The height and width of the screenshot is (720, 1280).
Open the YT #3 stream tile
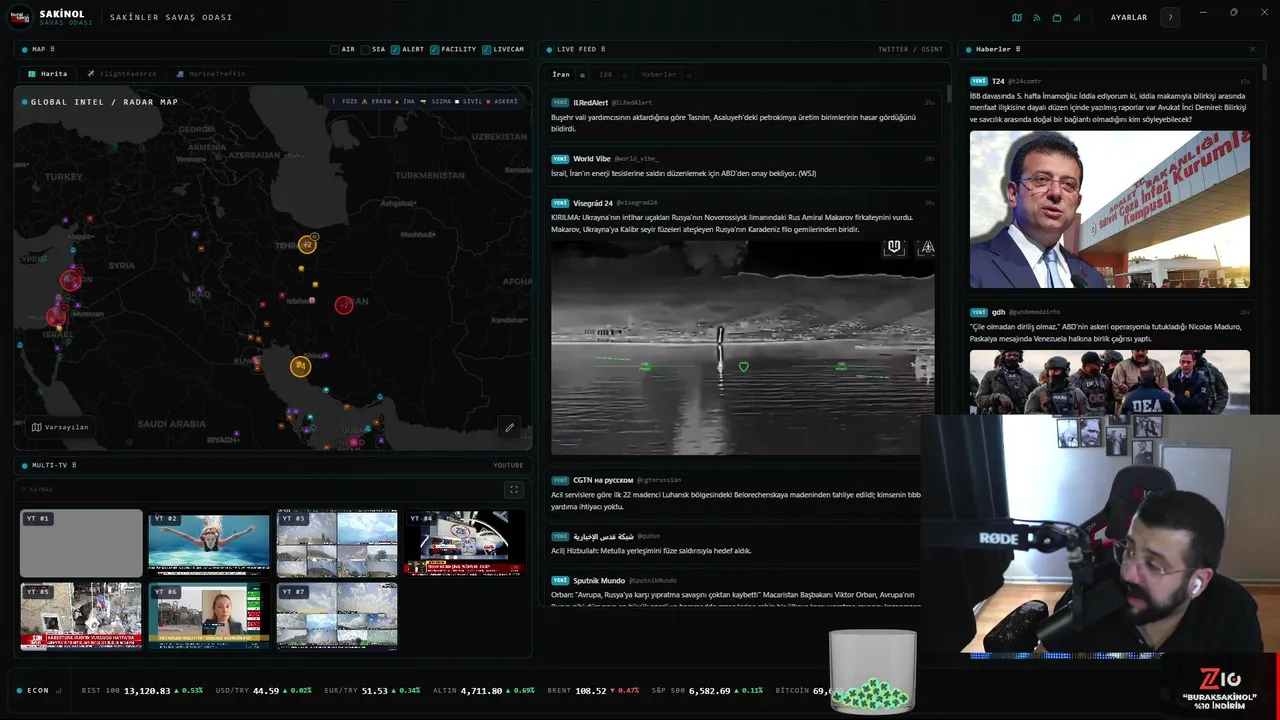(x=337, y=543)
